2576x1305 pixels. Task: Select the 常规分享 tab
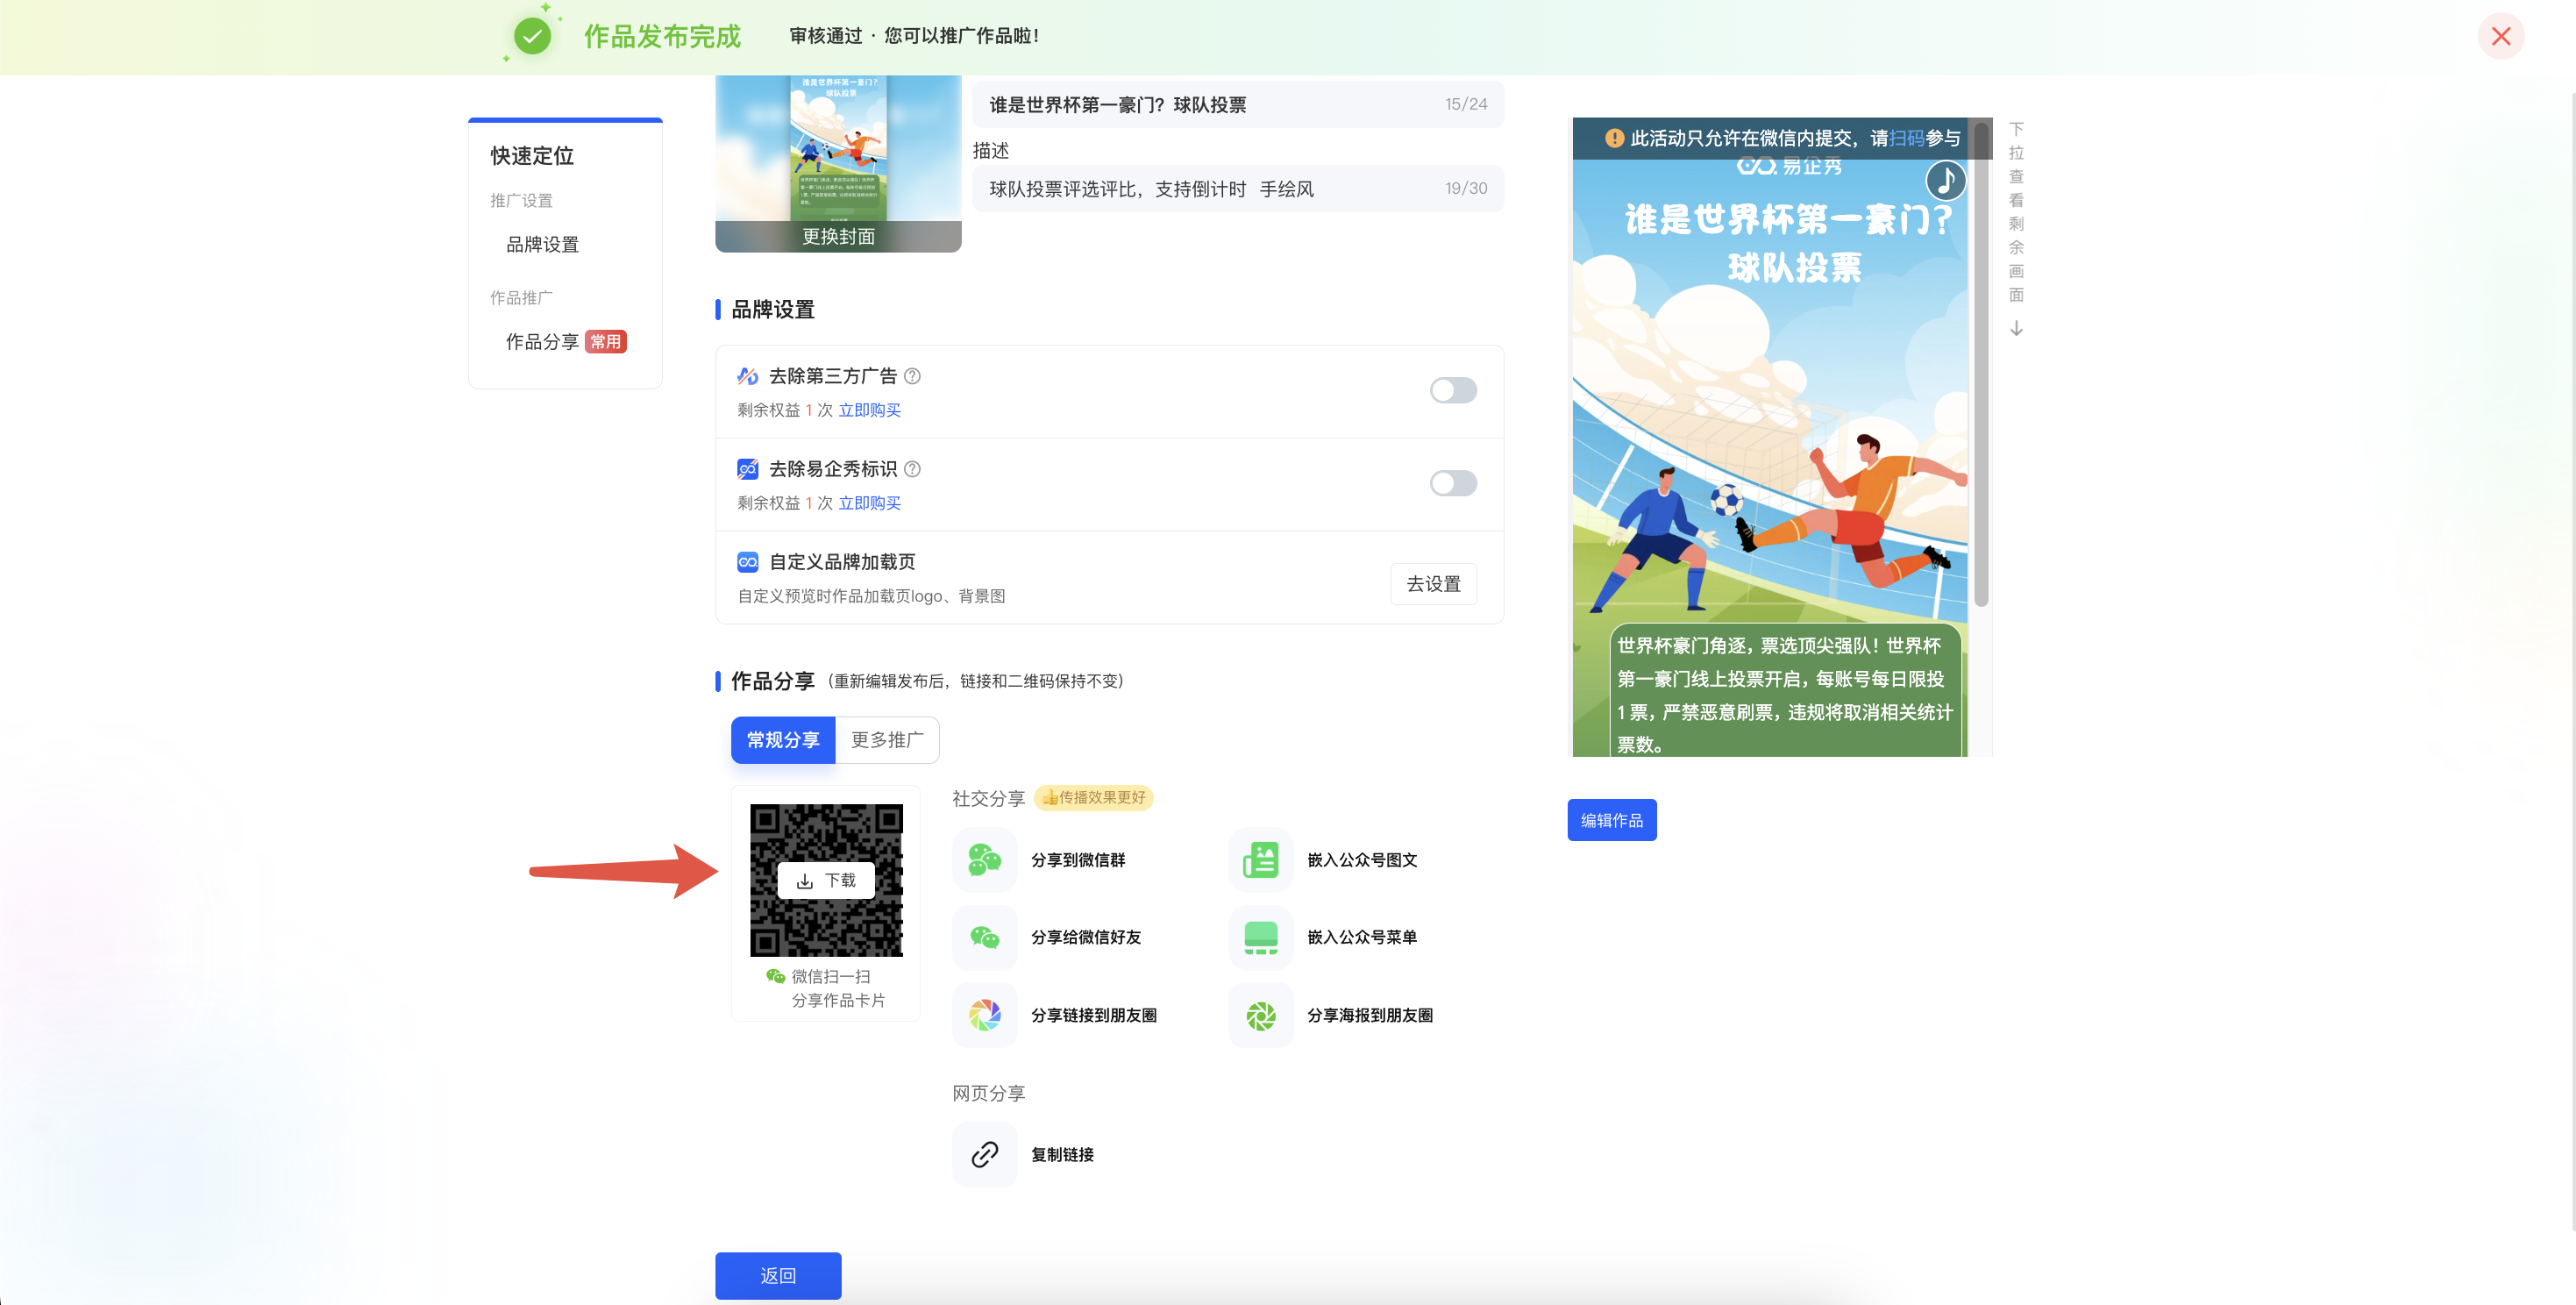[x=783, y=740]
